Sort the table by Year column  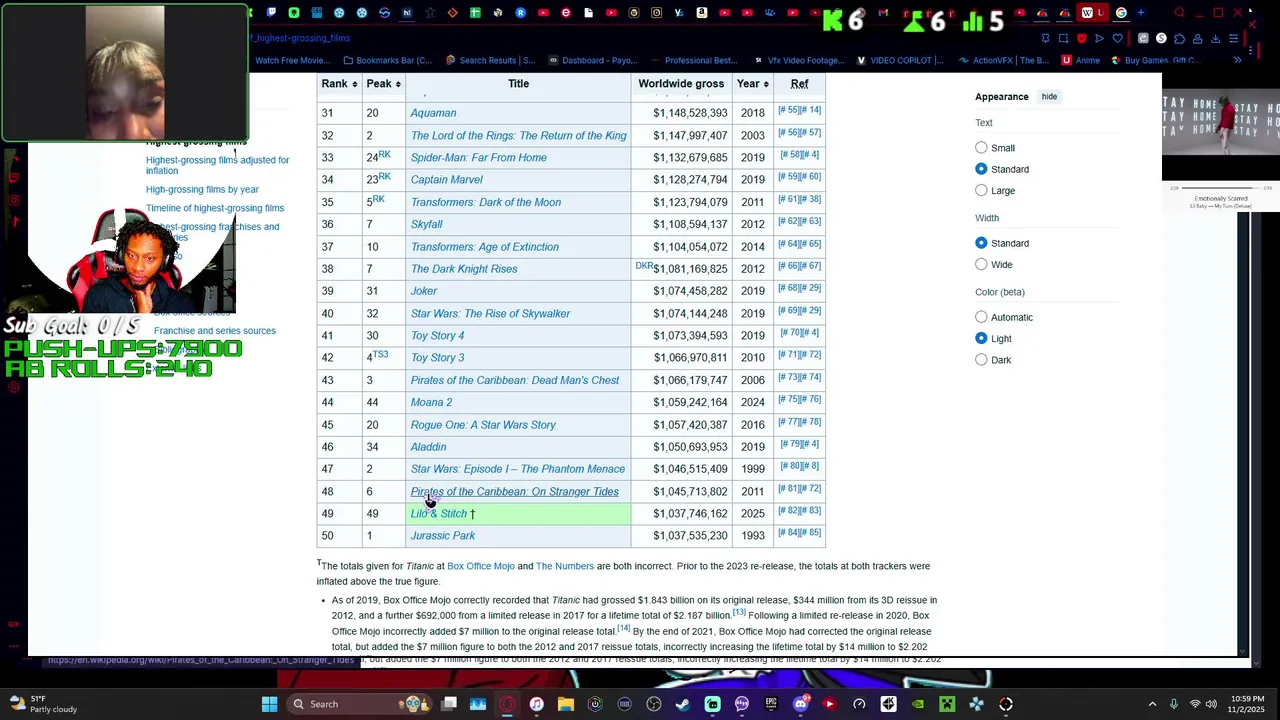753,84
